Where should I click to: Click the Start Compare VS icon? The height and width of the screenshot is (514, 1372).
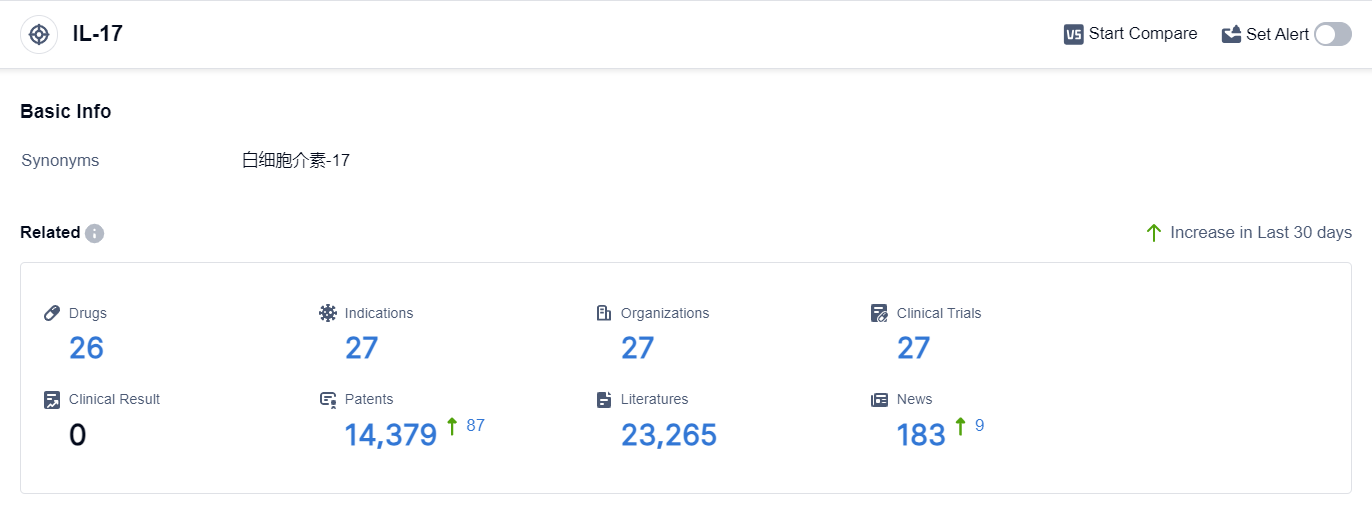[1074, 34]
